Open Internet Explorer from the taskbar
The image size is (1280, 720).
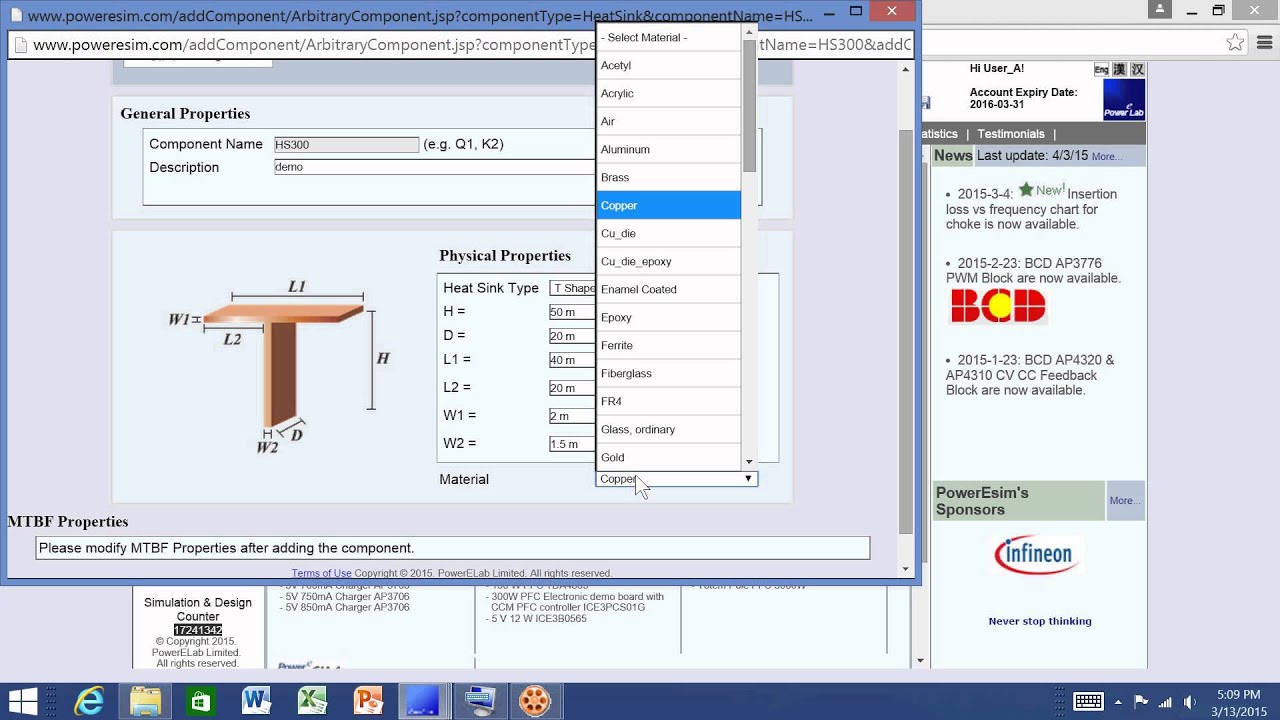pos(89,701)
